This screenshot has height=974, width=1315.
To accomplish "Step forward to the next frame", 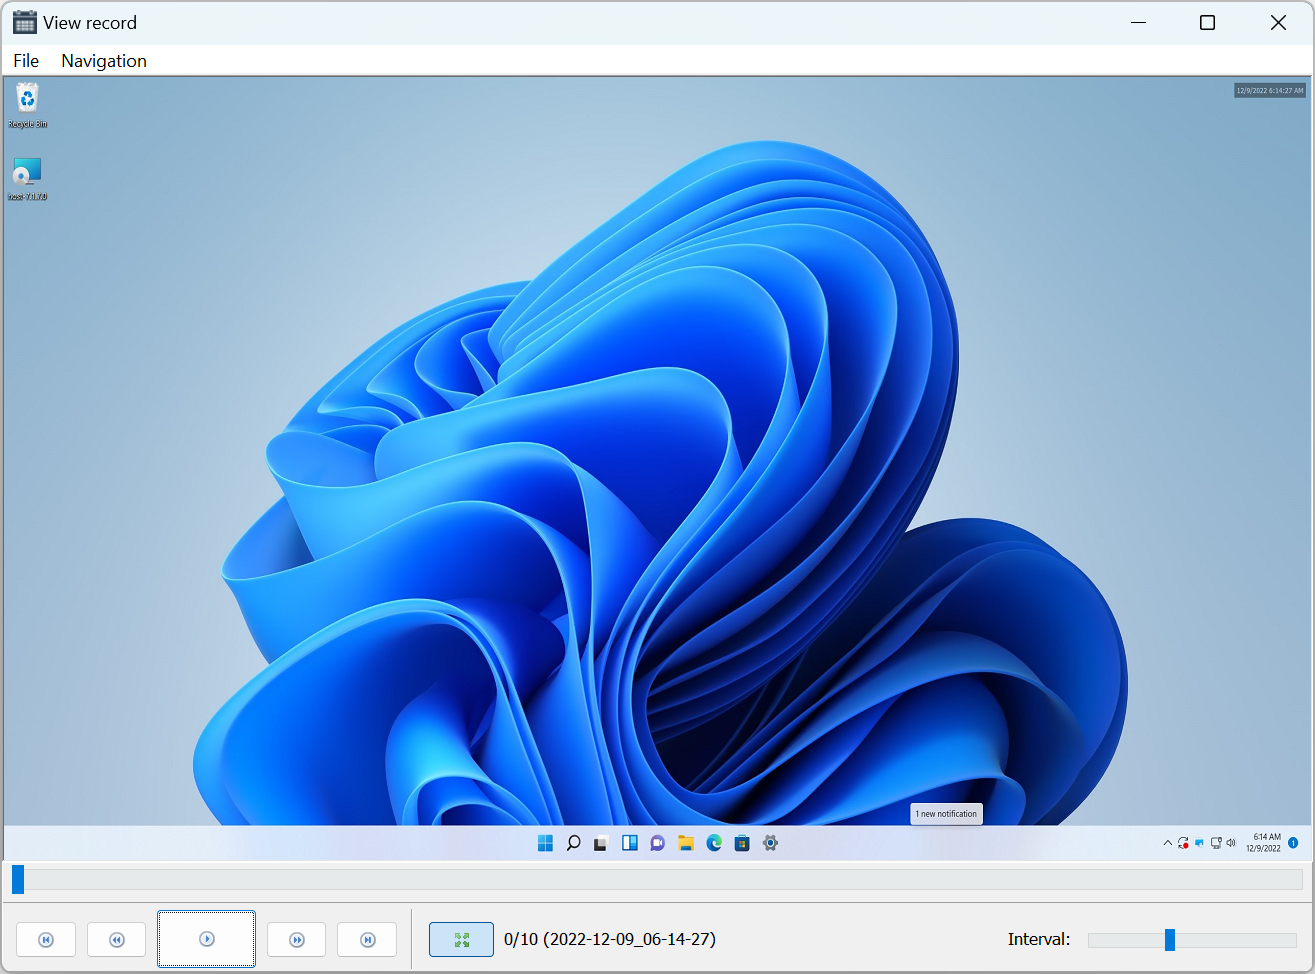I will [x=296, y=940].
